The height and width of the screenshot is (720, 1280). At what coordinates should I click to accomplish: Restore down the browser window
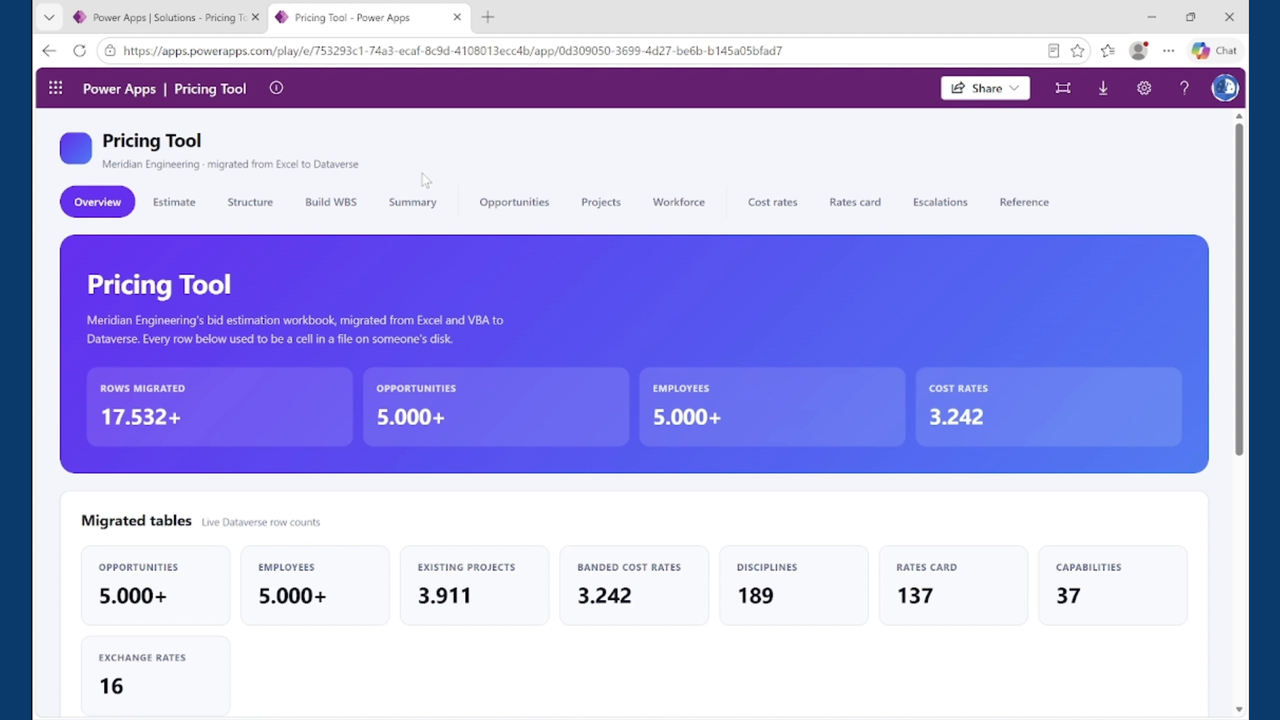[1190, 17]
